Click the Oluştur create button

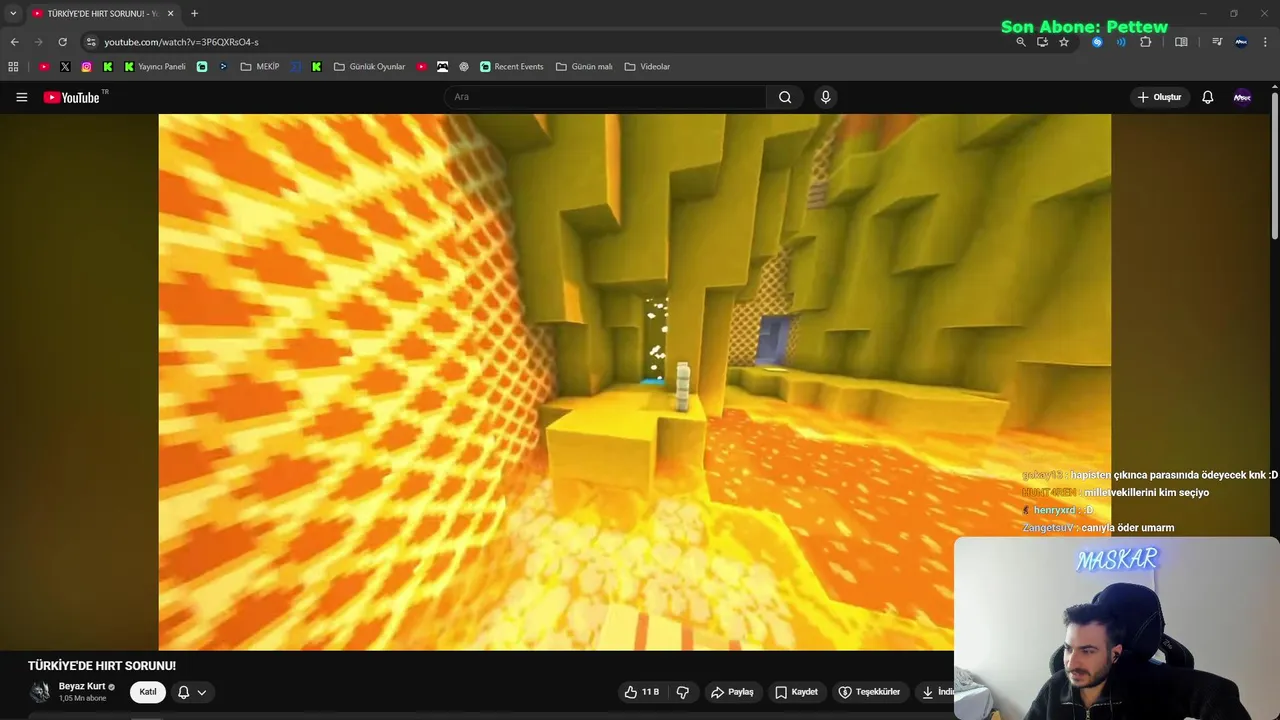[x=1159, y=97]
